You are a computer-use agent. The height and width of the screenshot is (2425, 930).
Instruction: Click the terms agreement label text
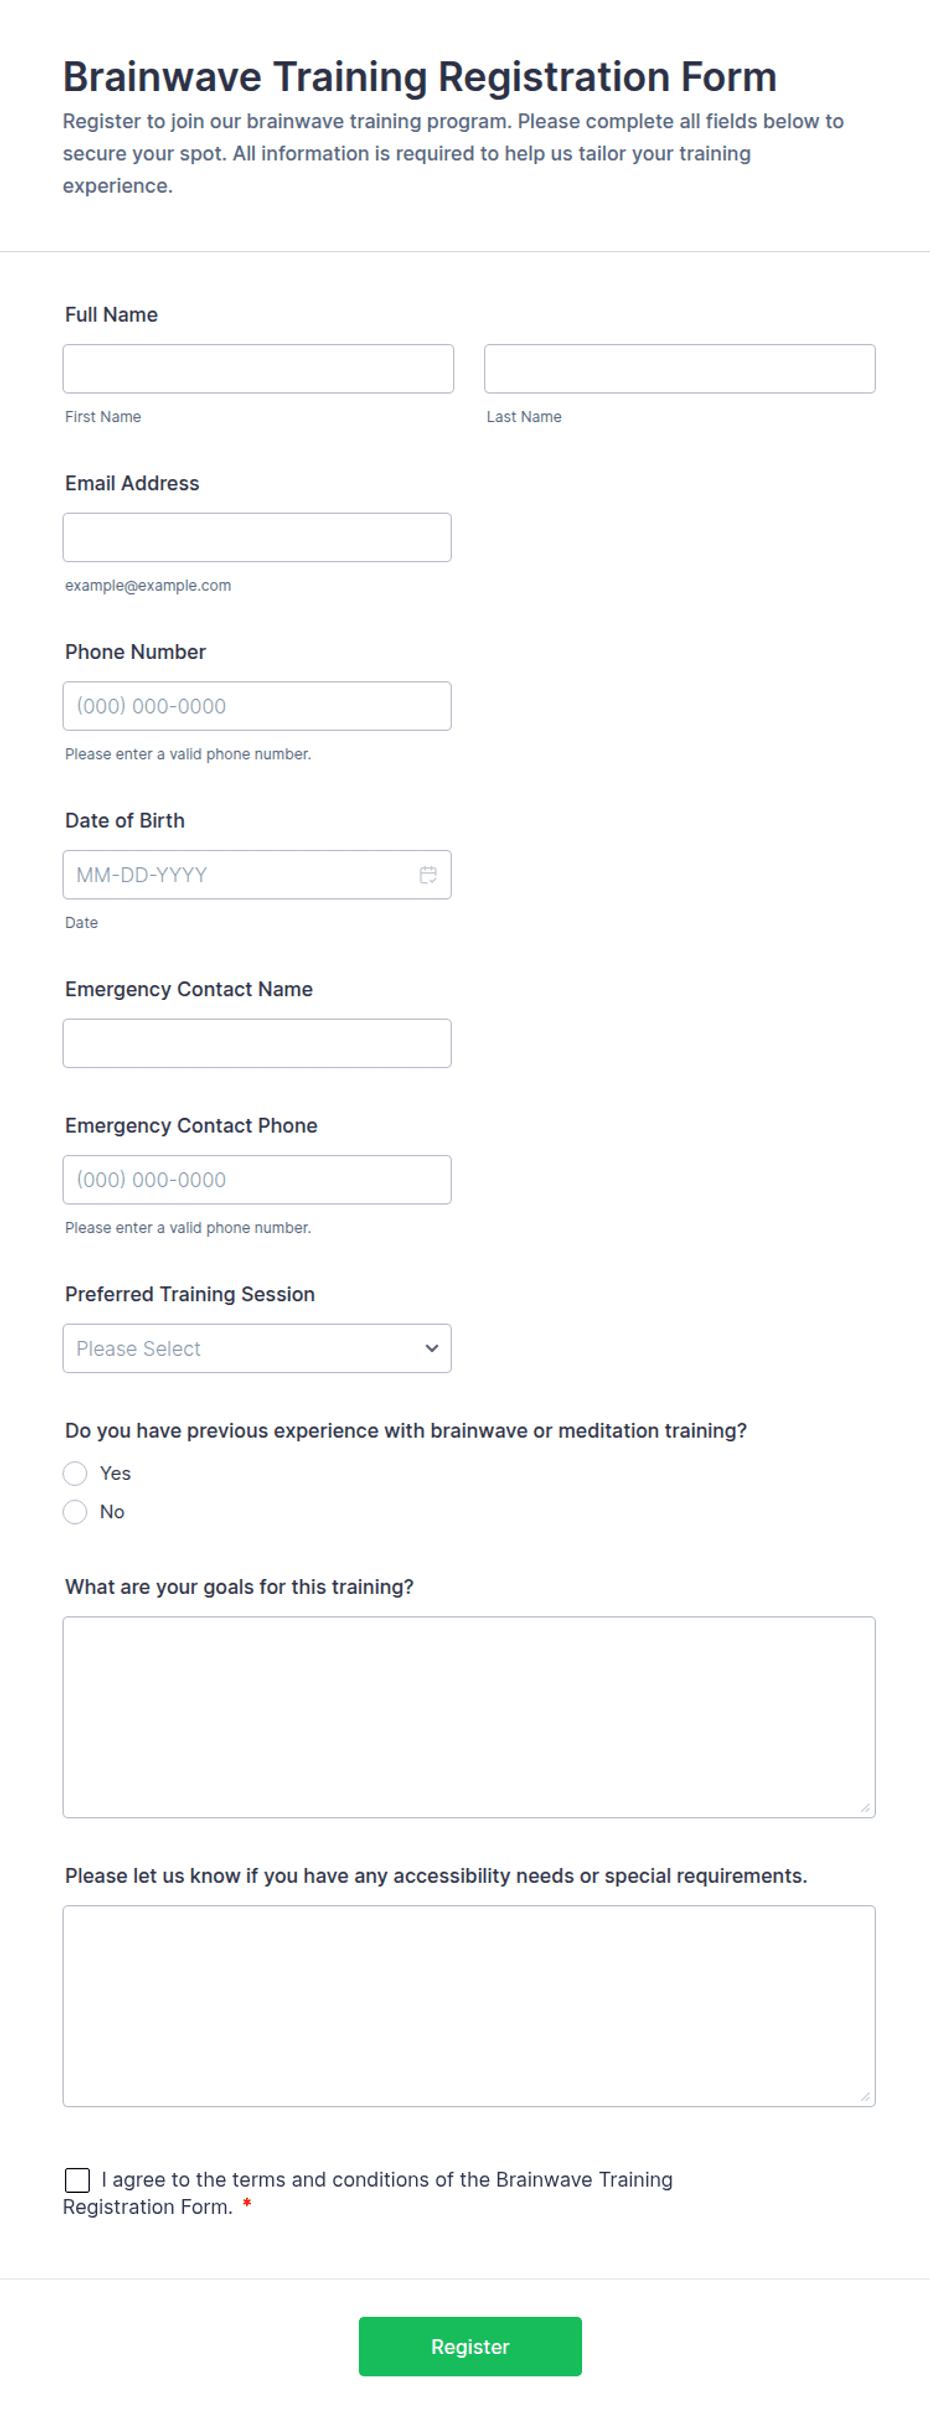coord(368,2193)
